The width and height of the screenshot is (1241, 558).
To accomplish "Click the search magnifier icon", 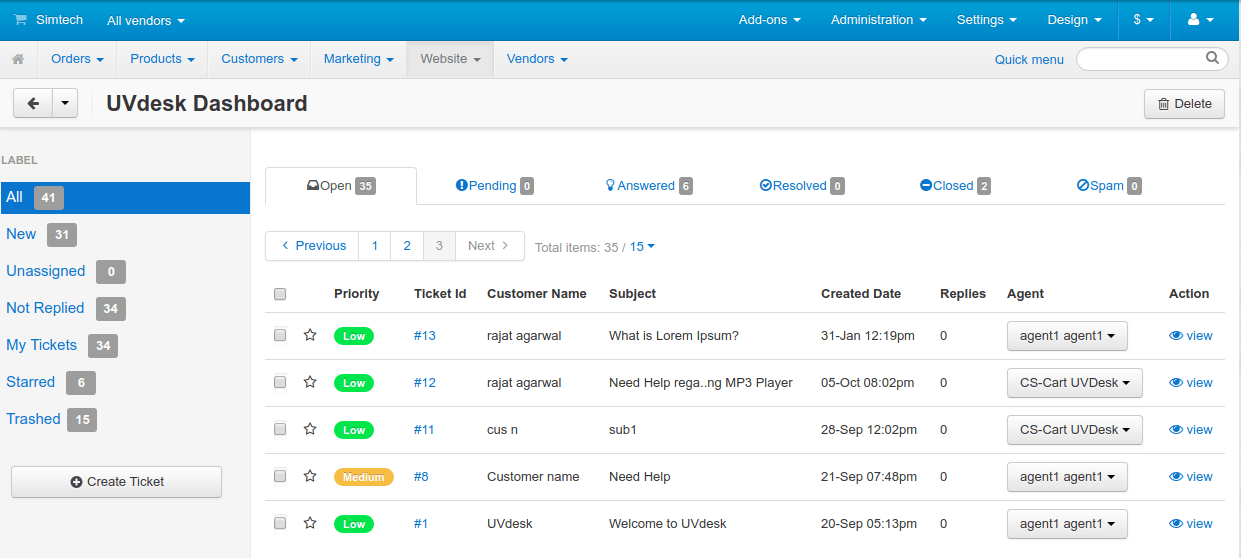I will [x=1212, y=58].
